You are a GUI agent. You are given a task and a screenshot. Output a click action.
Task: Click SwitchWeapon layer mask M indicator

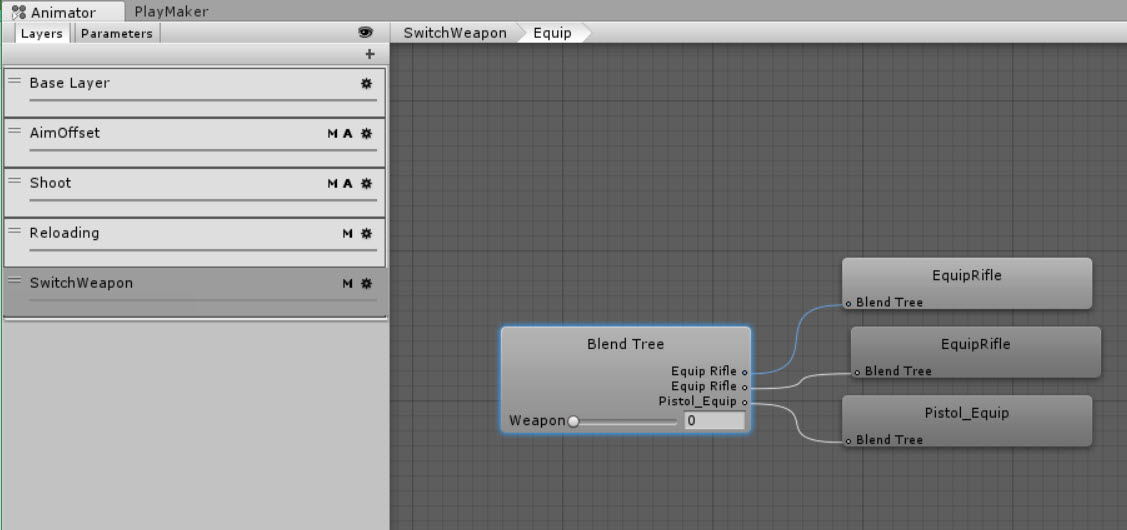click(x=347, y=283)
